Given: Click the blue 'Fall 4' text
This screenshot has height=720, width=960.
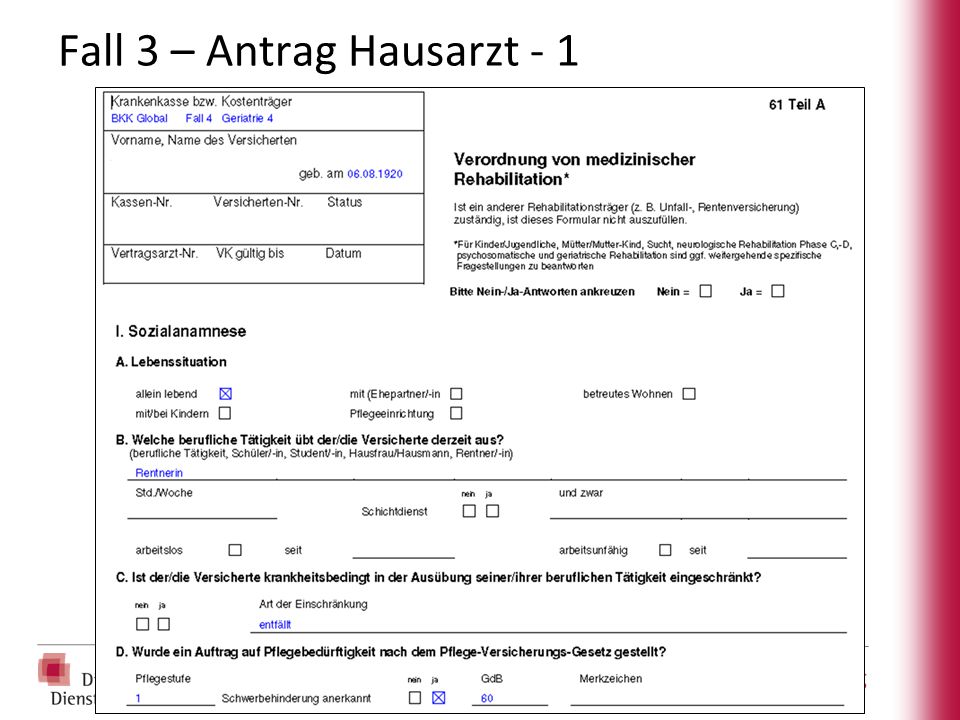Looking at the screenshot, I should tap(198, 119).
